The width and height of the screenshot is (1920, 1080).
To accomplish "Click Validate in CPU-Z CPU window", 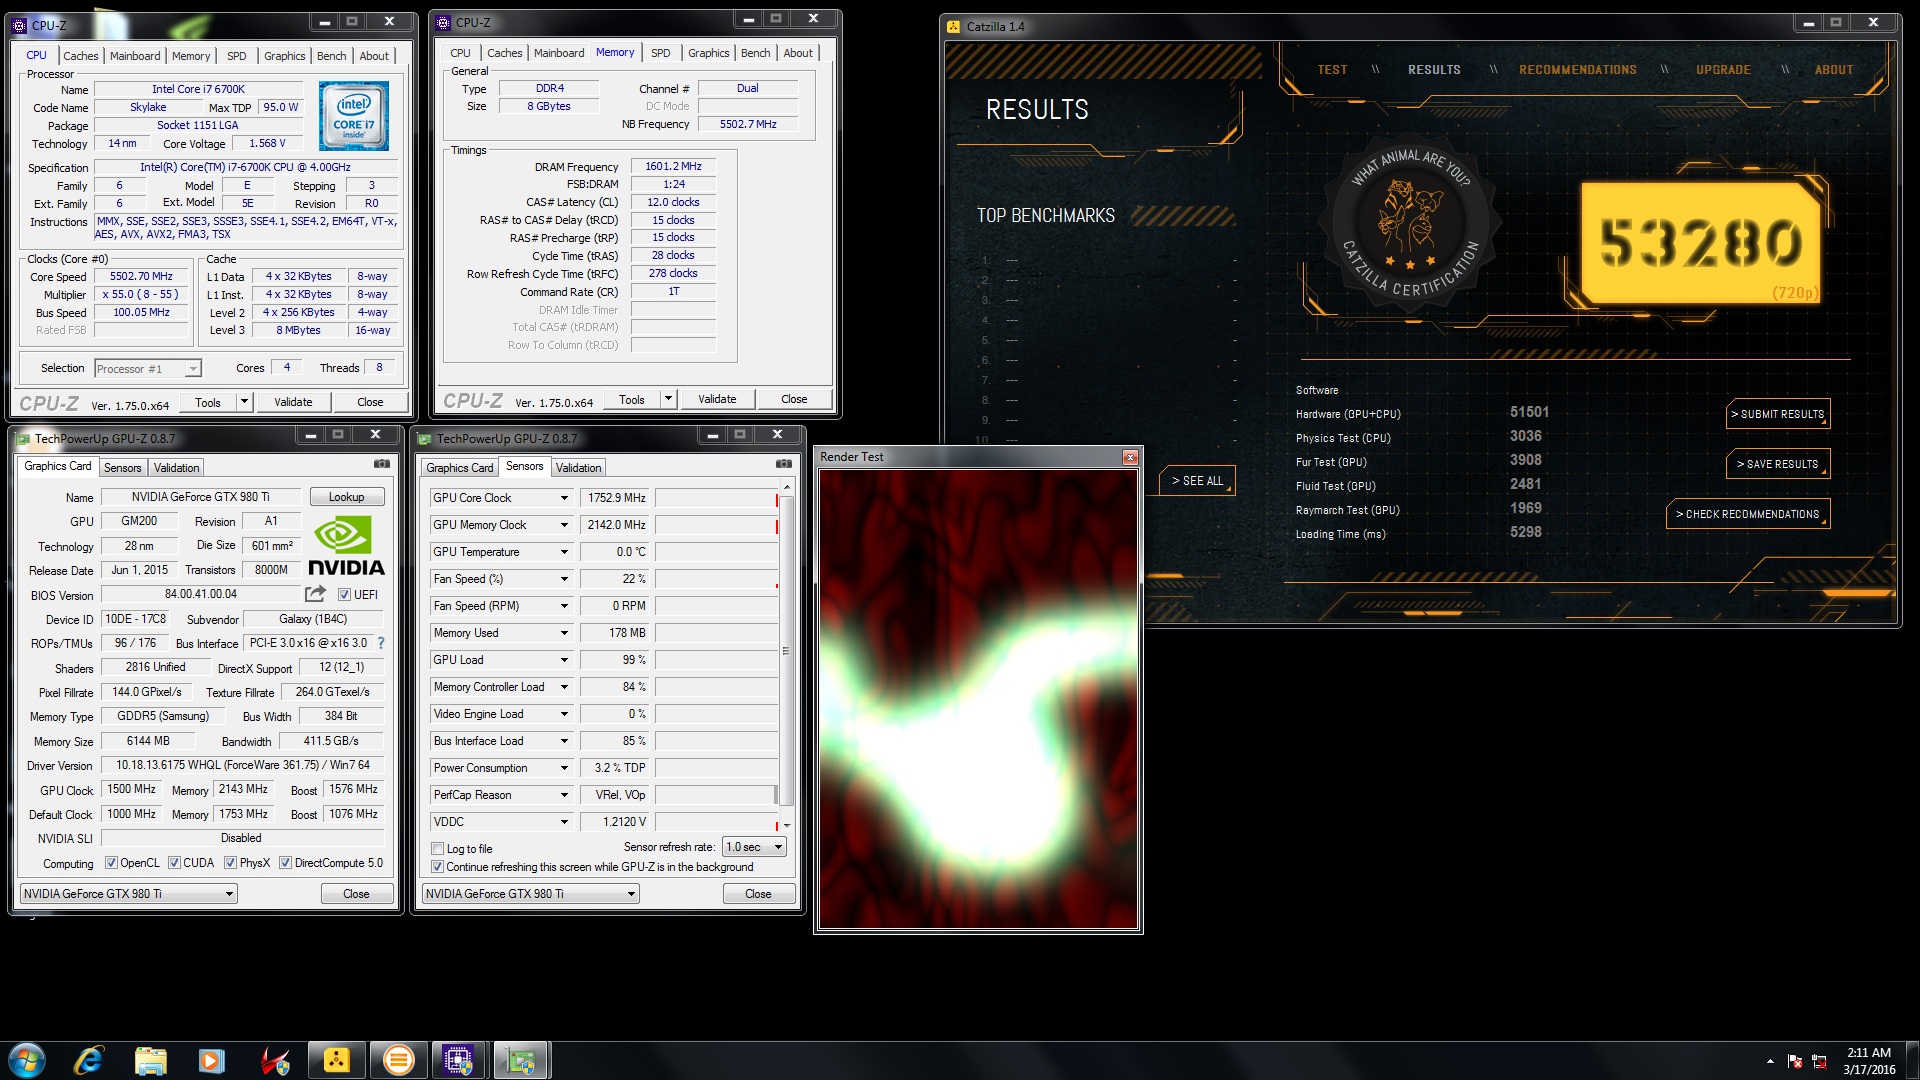I will click(x=293, y=402).
